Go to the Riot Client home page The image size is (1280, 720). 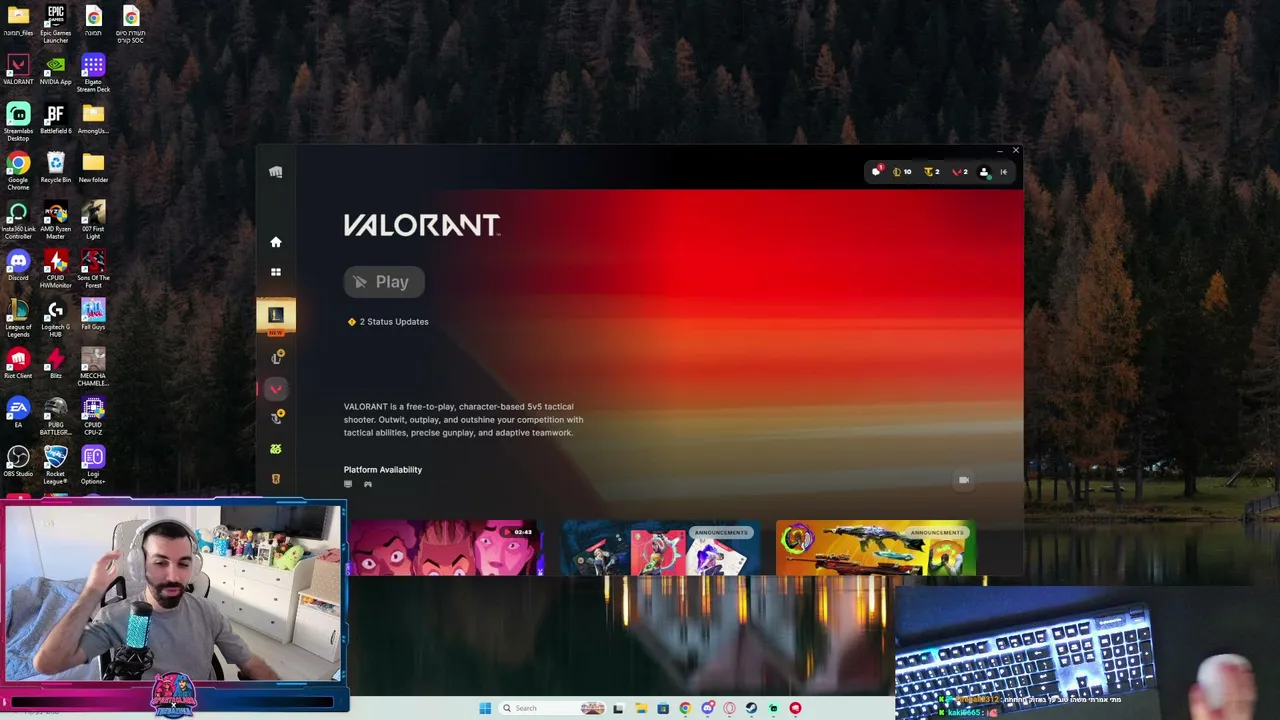[x=276, y=242]
